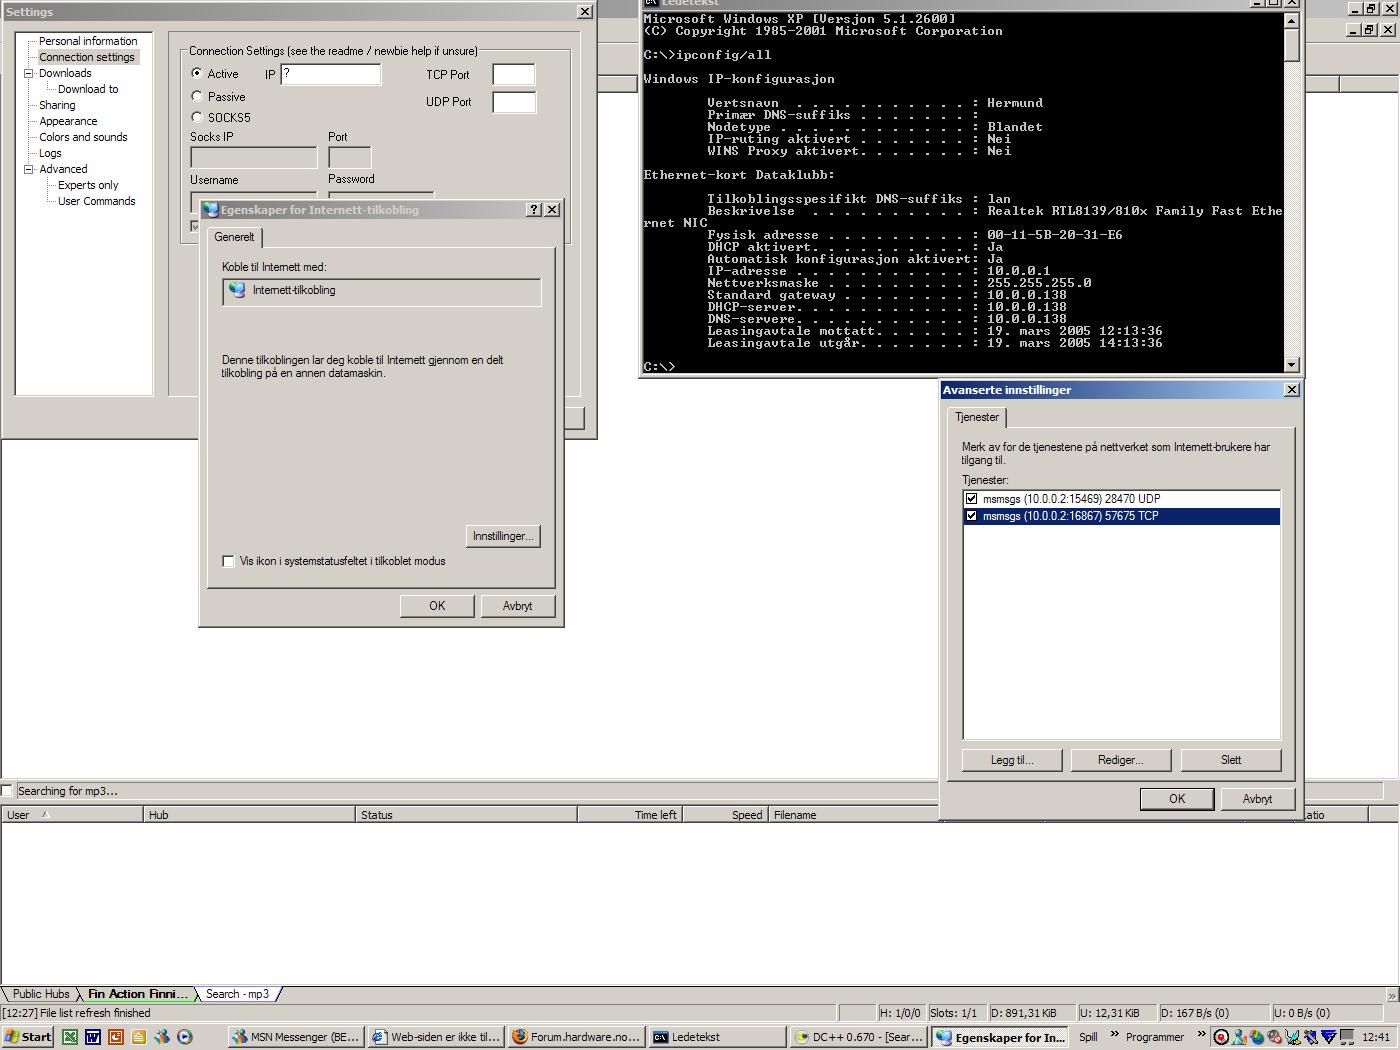The height and width of the screenshot is (1050, 1400).
Task: Click Innstillinger... button
Action: click(x=503, y=536)
